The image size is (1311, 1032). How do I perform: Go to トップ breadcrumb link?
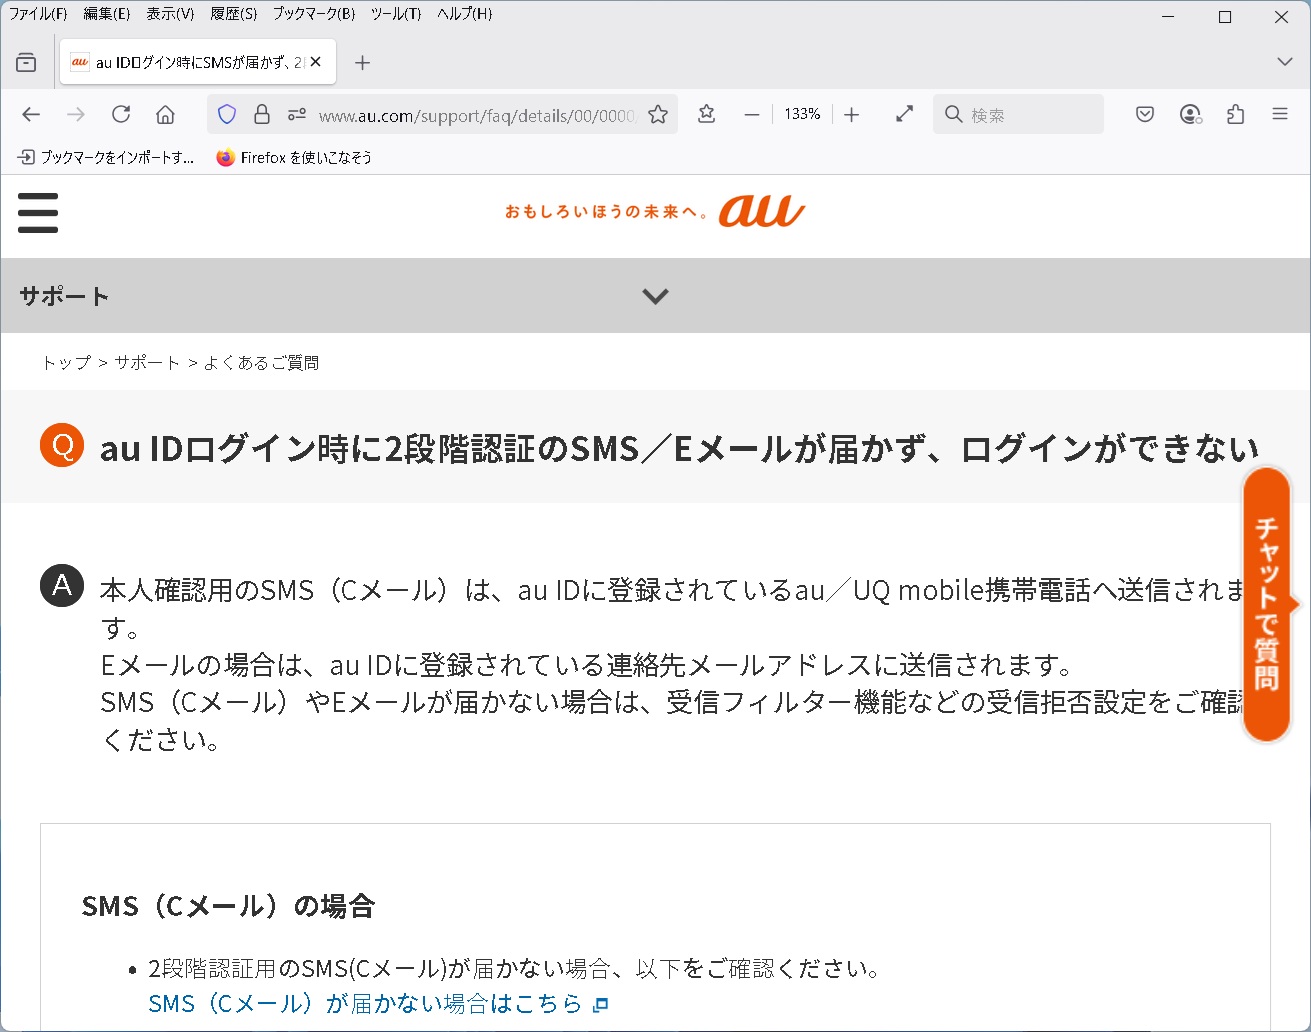pos(66,362)
